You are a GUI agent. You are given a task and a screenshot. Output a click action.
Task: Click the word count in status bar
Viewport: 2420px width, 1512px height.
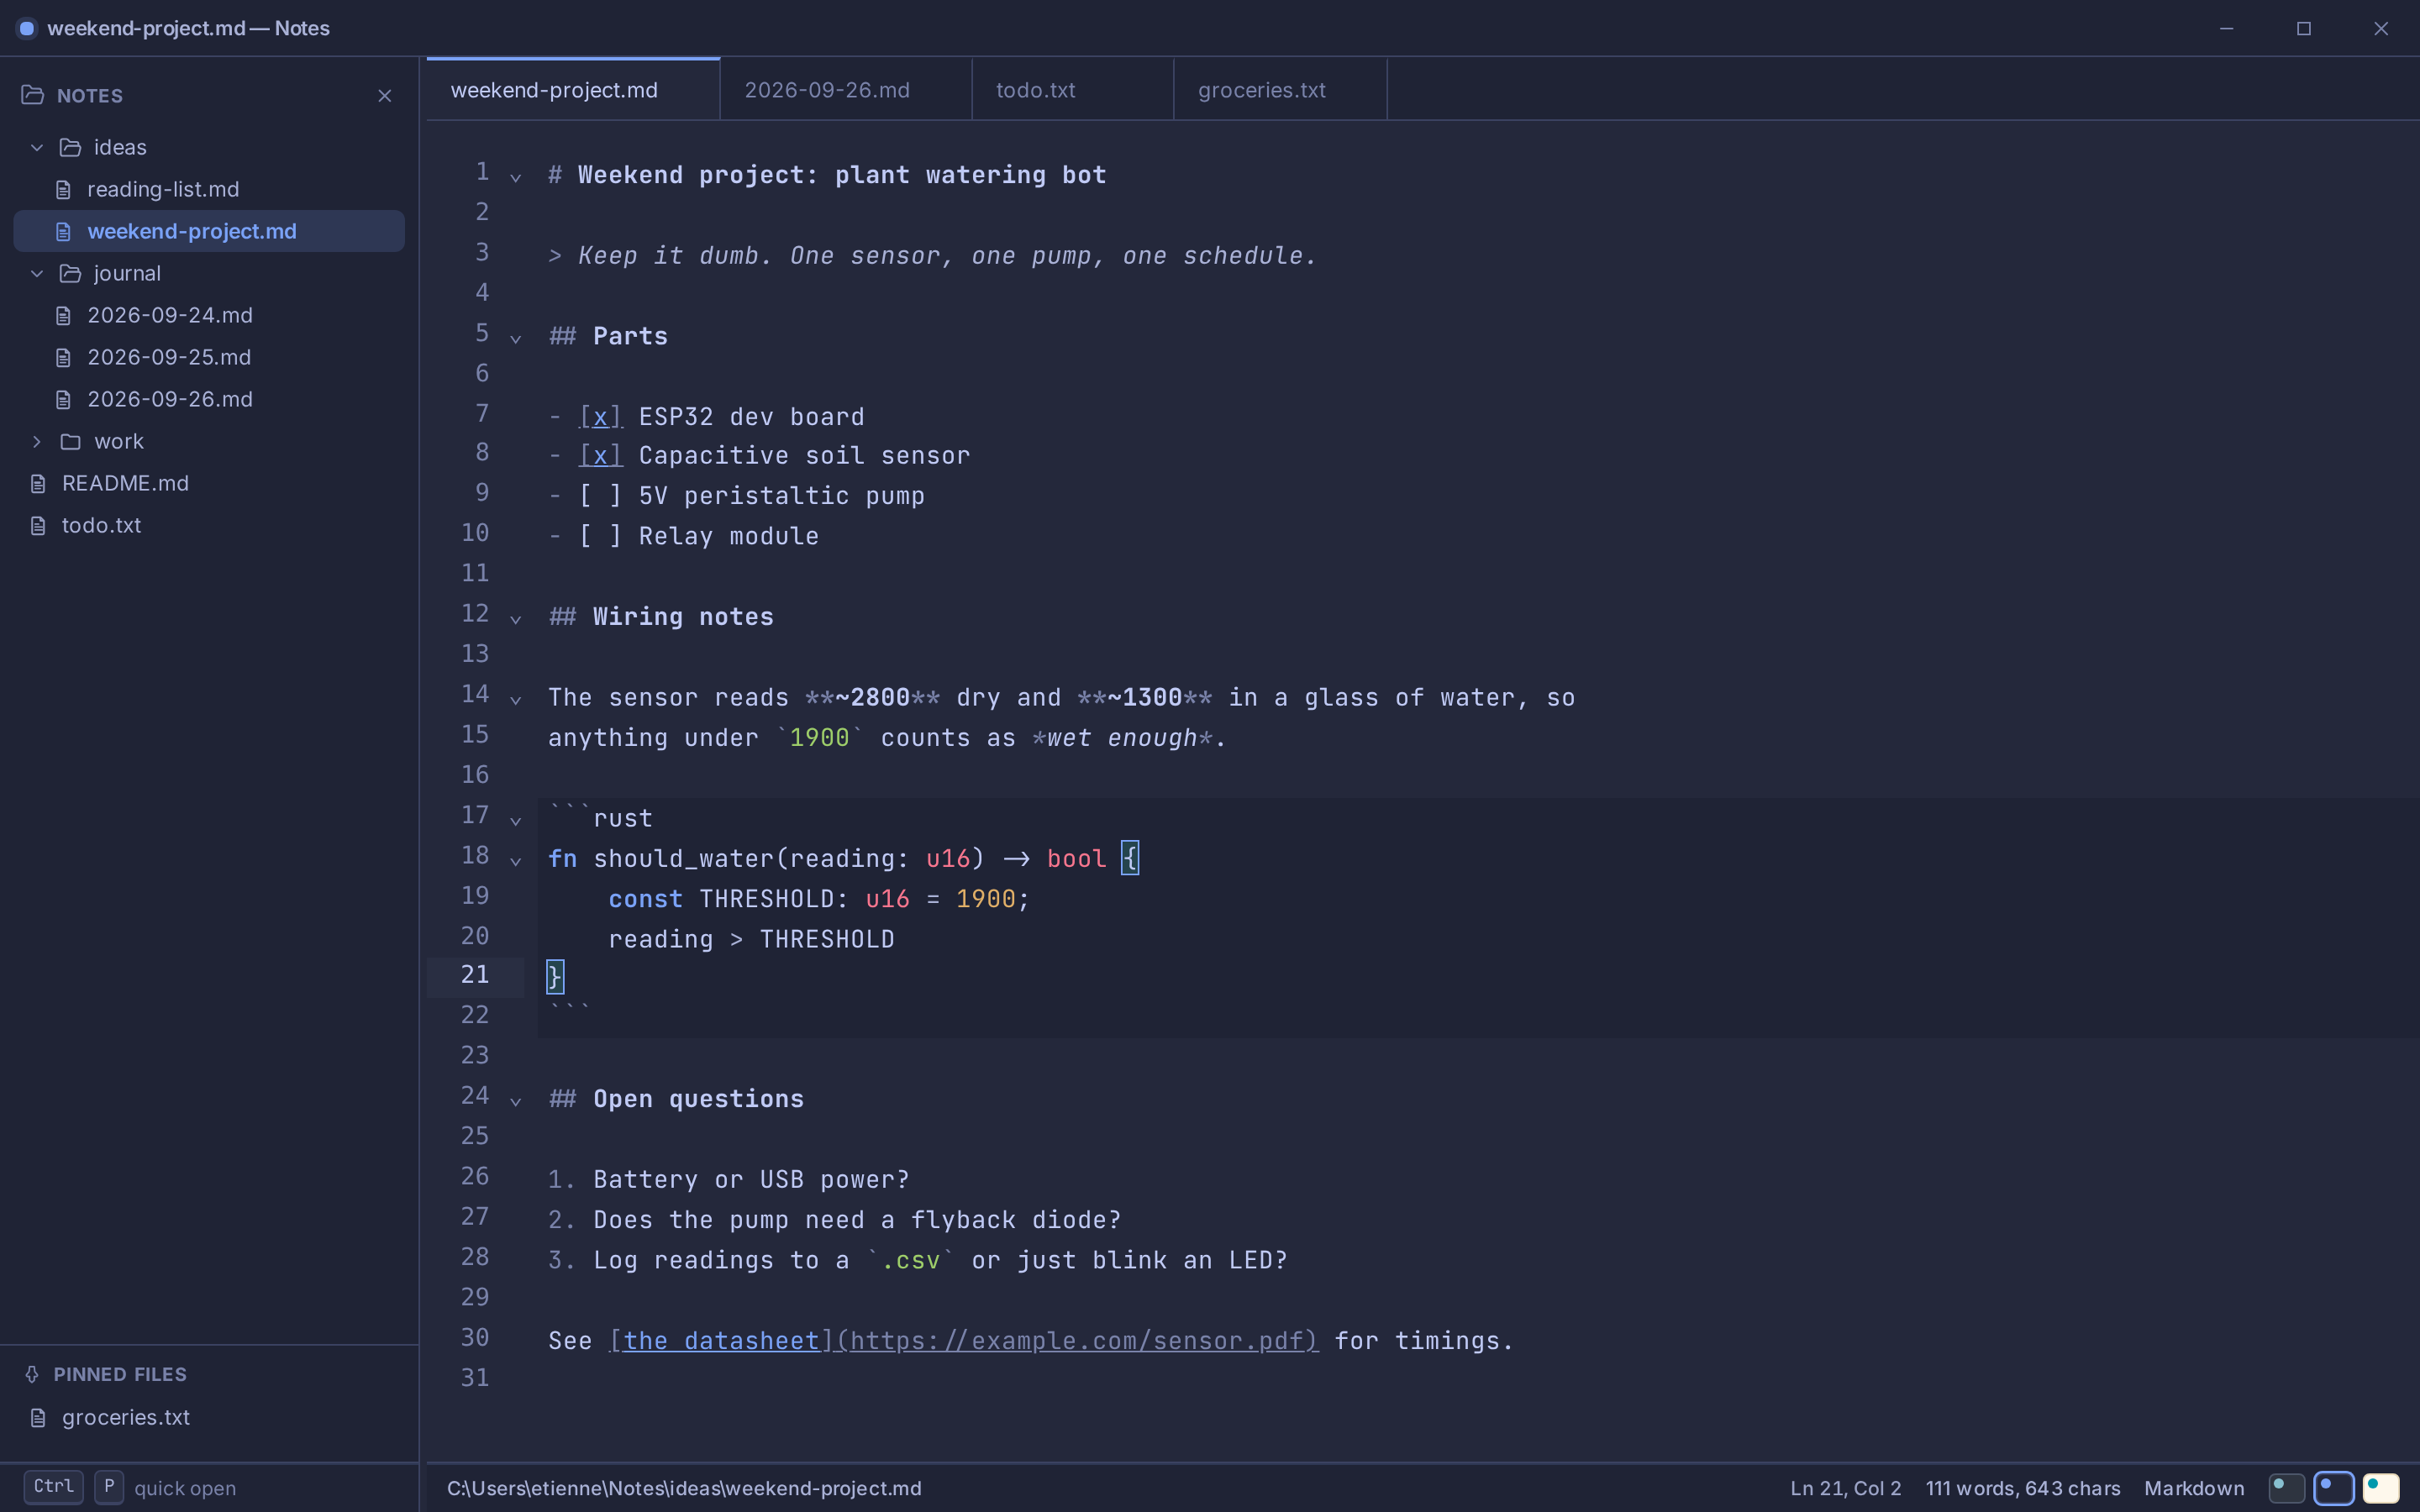pos(2023,1488)
